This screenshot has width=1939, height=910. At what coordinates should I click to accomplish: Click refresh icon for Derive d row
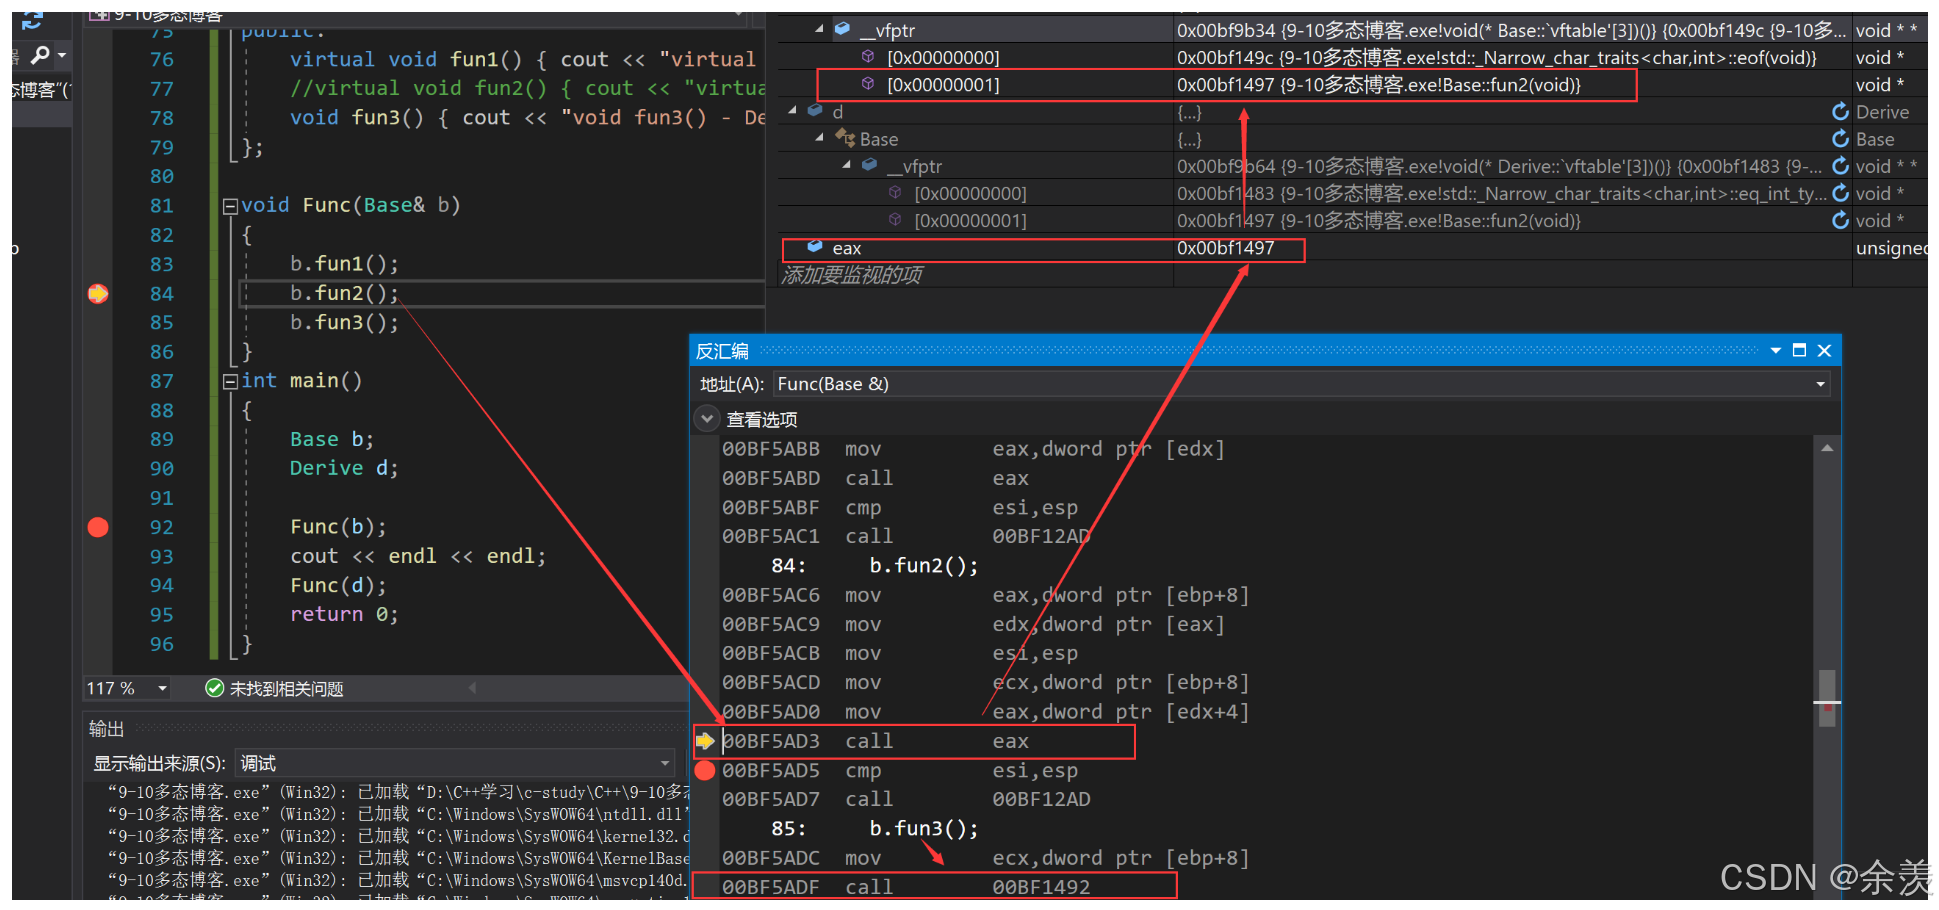(1840, 112)
